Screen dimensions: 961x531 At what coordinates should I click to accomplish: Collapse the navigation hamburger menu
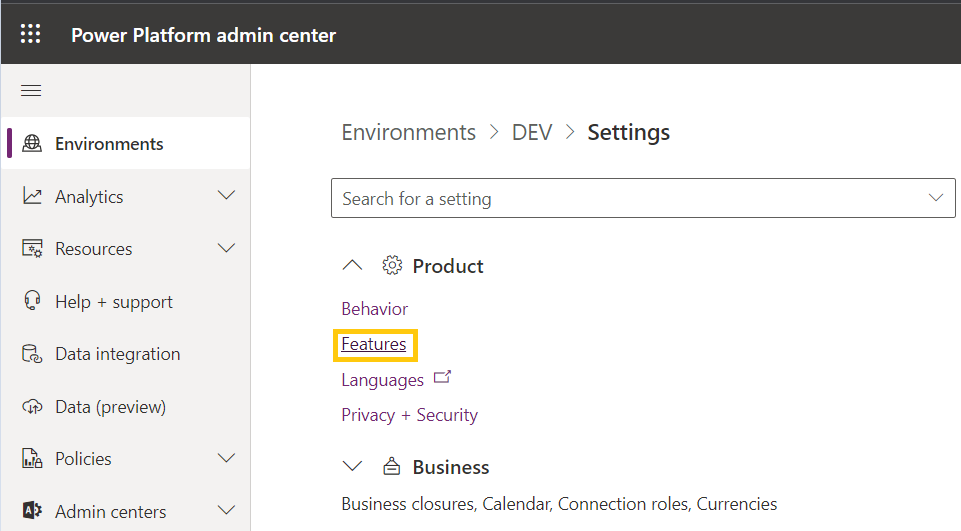31,91
